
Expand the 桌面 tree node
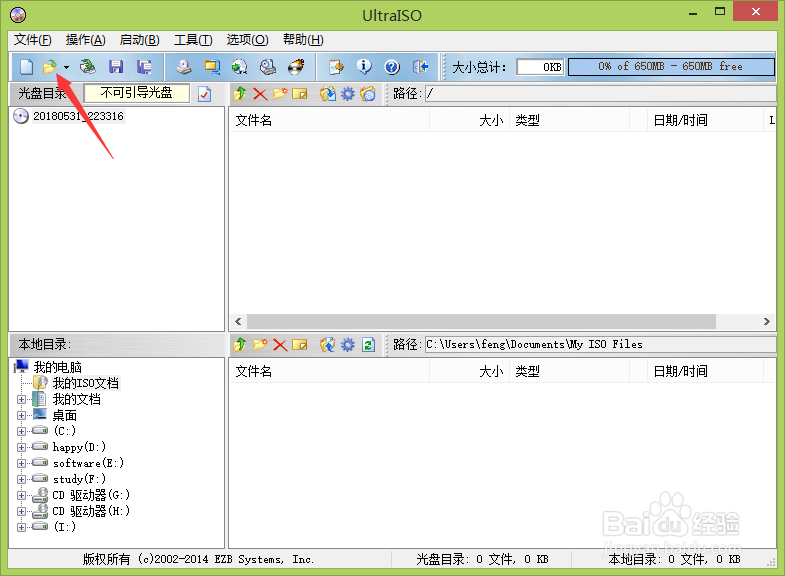(22, 415)
